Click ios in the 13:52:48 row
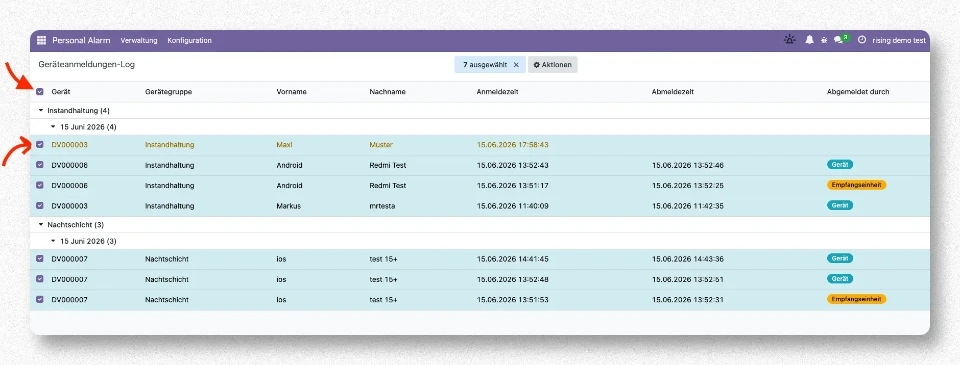960x365 pixels. coord(282,279)
